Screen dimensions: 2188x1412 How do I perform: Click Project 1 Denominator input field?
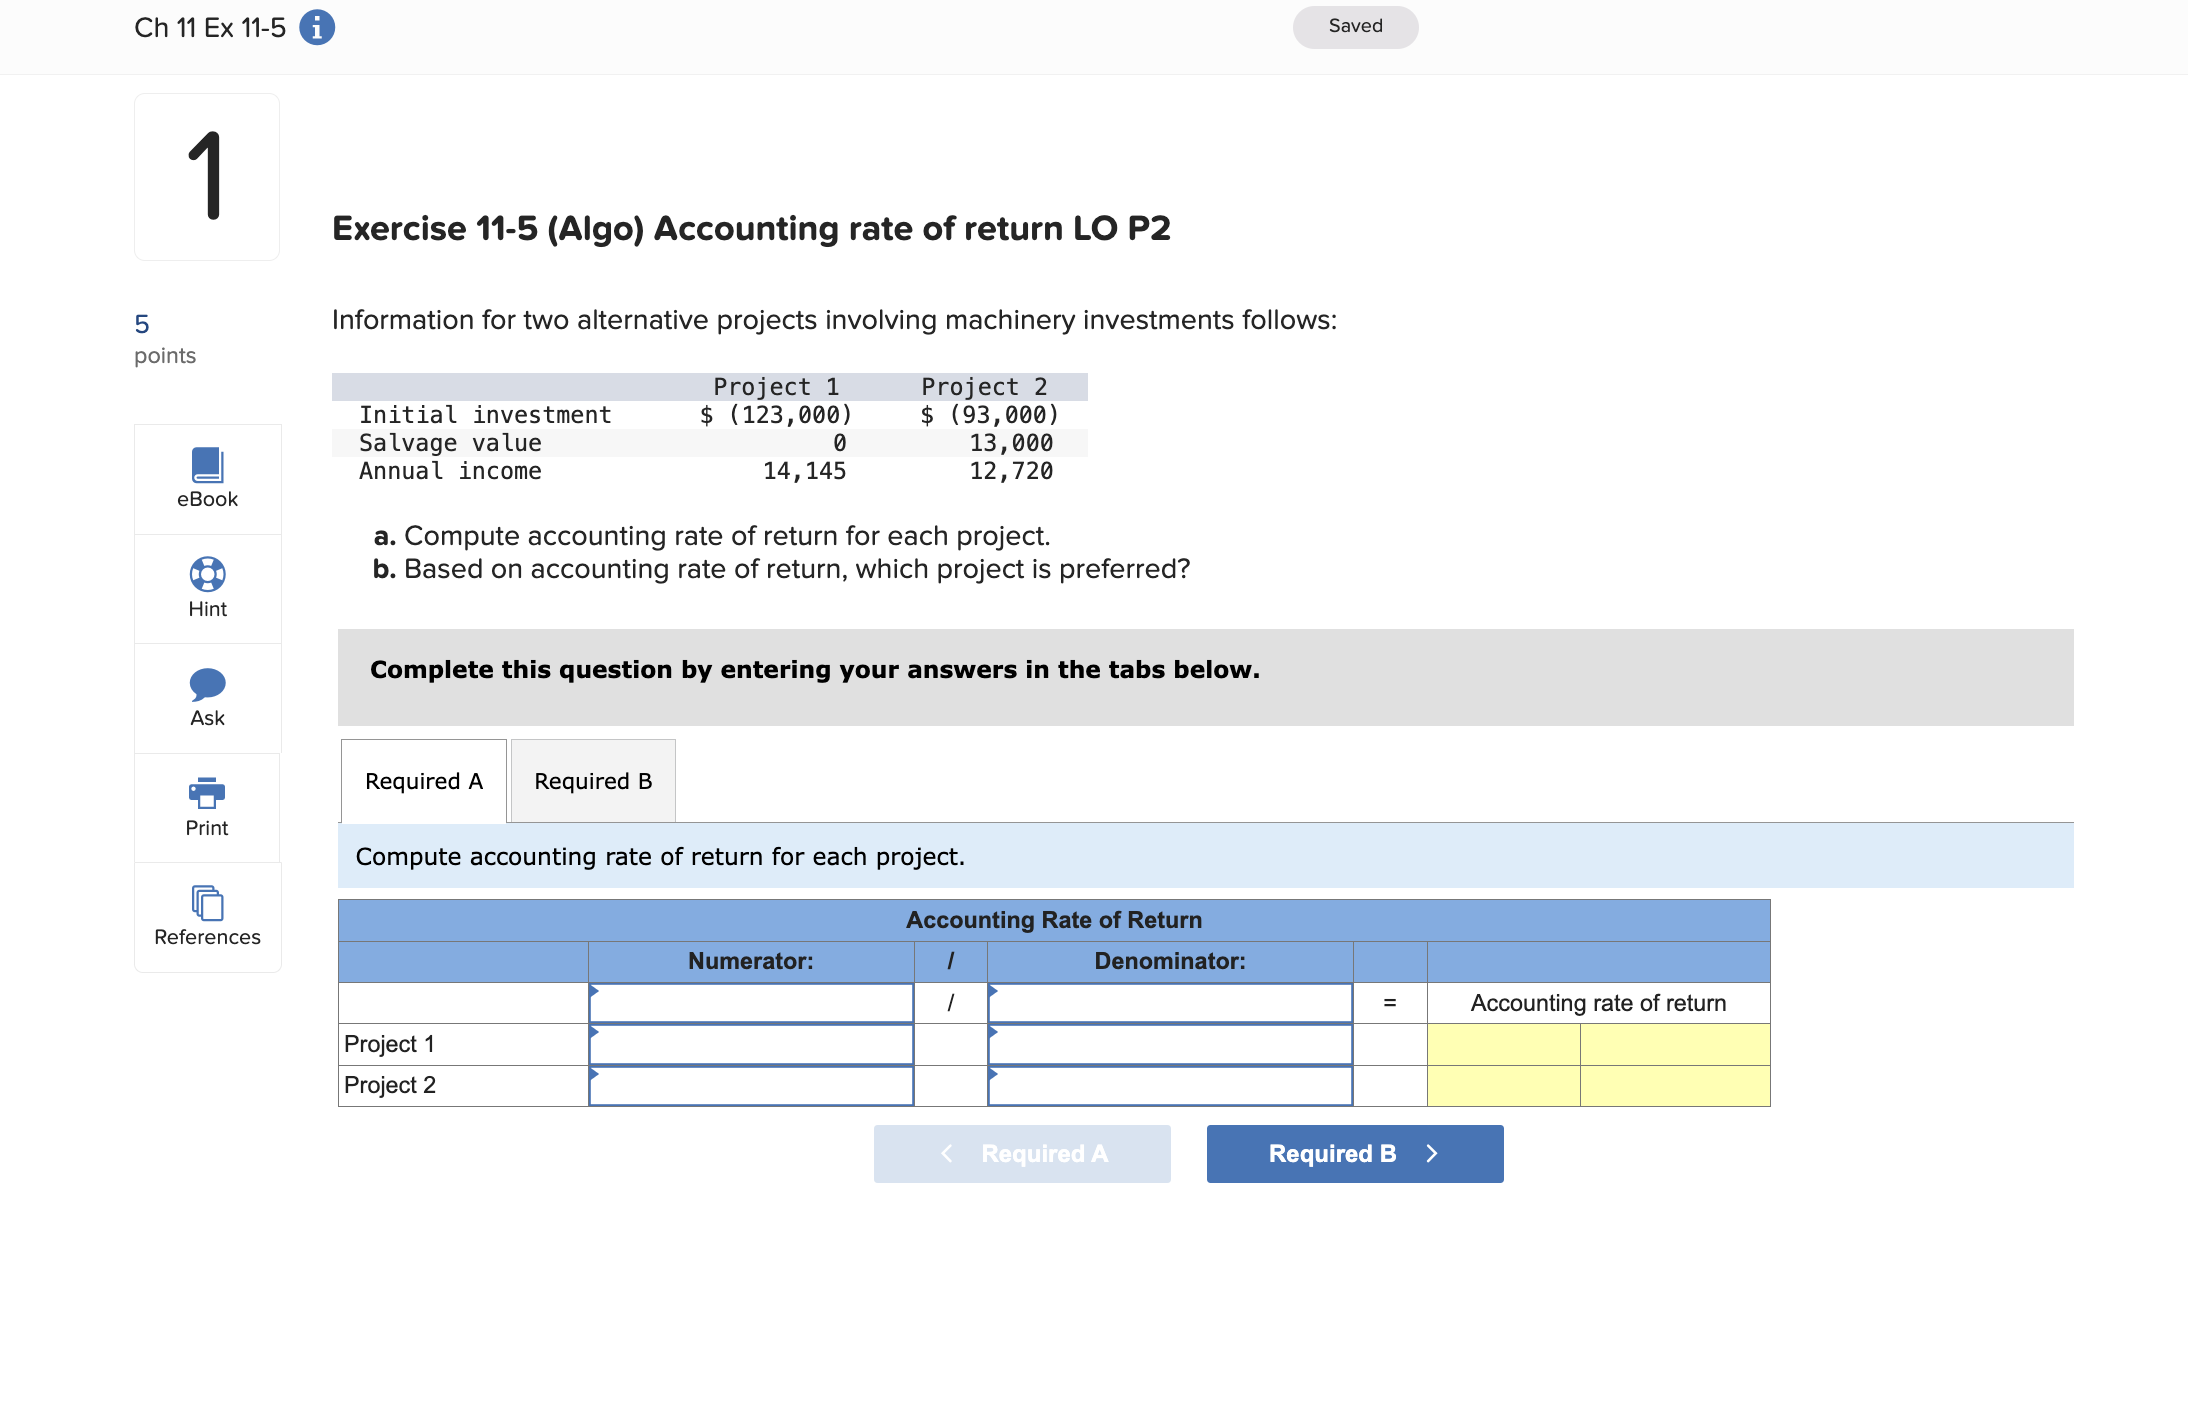[x=1168, y=1043]
